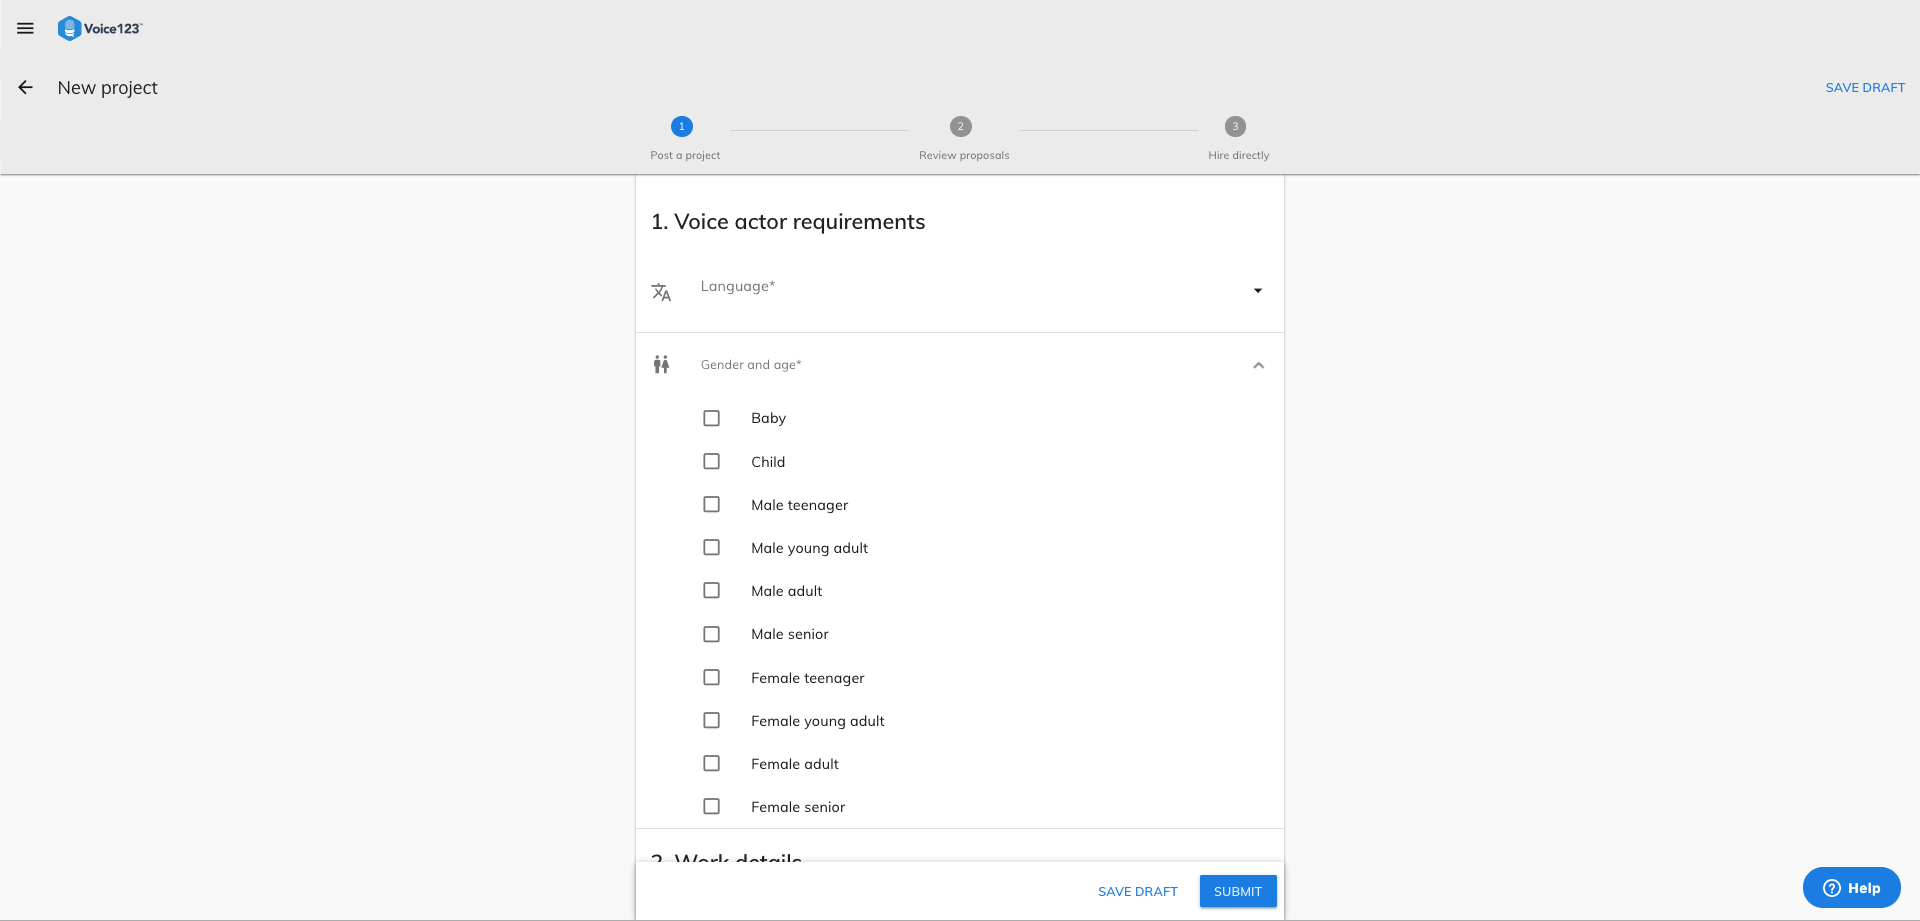Click step 1 Post a project circle
The width and height of the screenshot is (1920, 921).
pyautogui.click(x=682, y=127)
